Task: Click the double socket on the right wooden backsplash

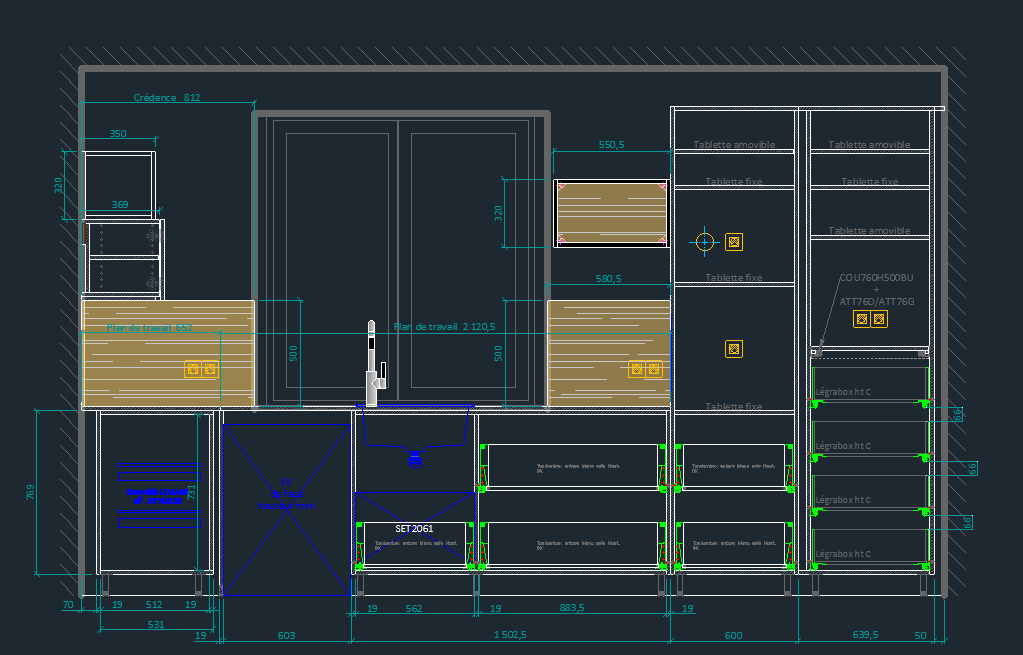Action: pos(645,368)
